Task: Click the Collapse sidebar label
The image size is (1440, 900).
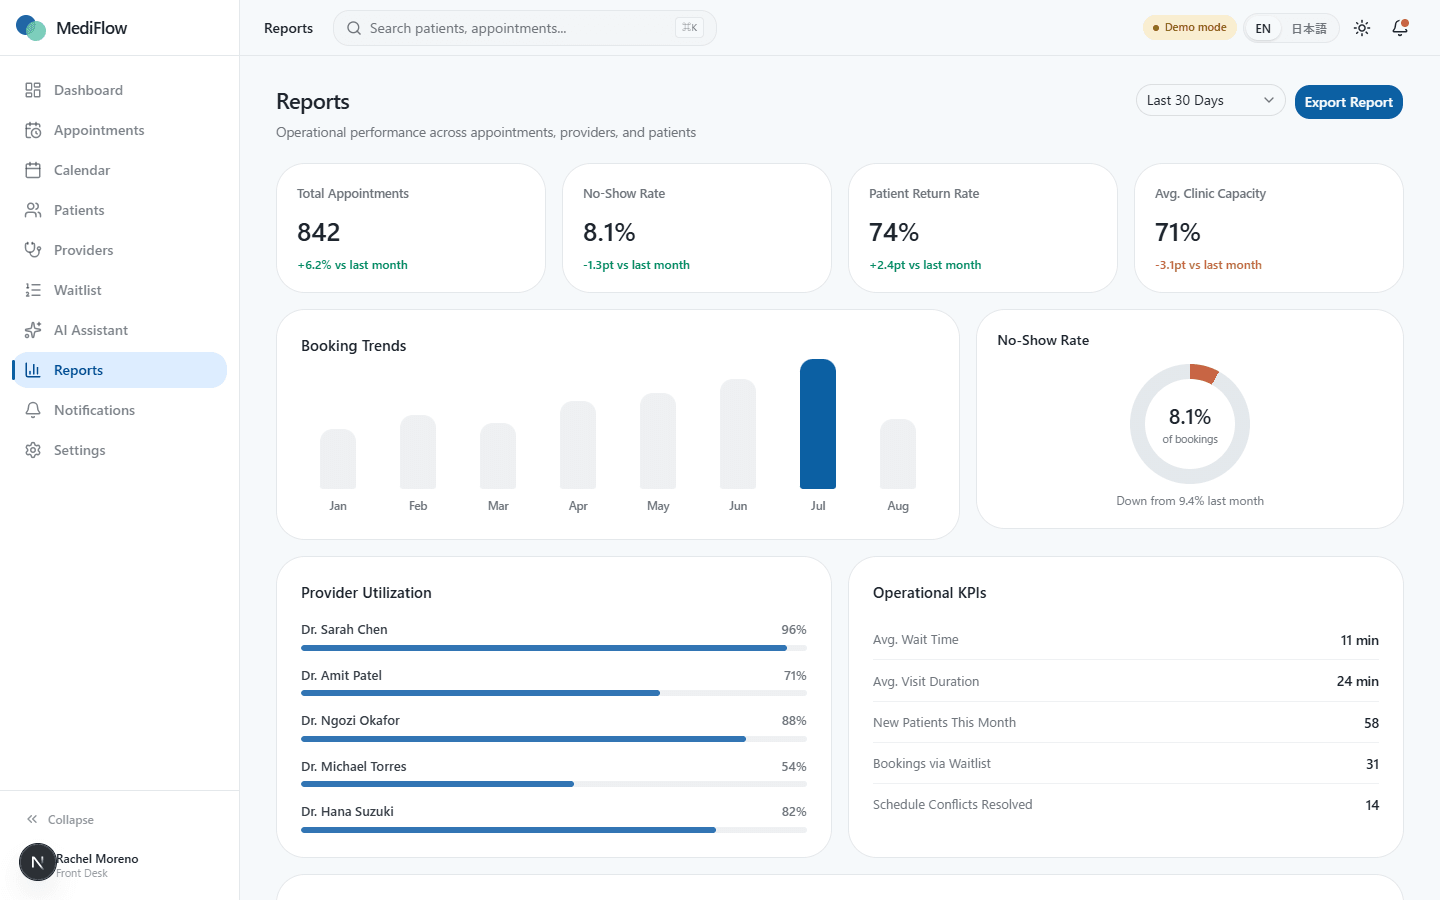Action: coord(71,819)
